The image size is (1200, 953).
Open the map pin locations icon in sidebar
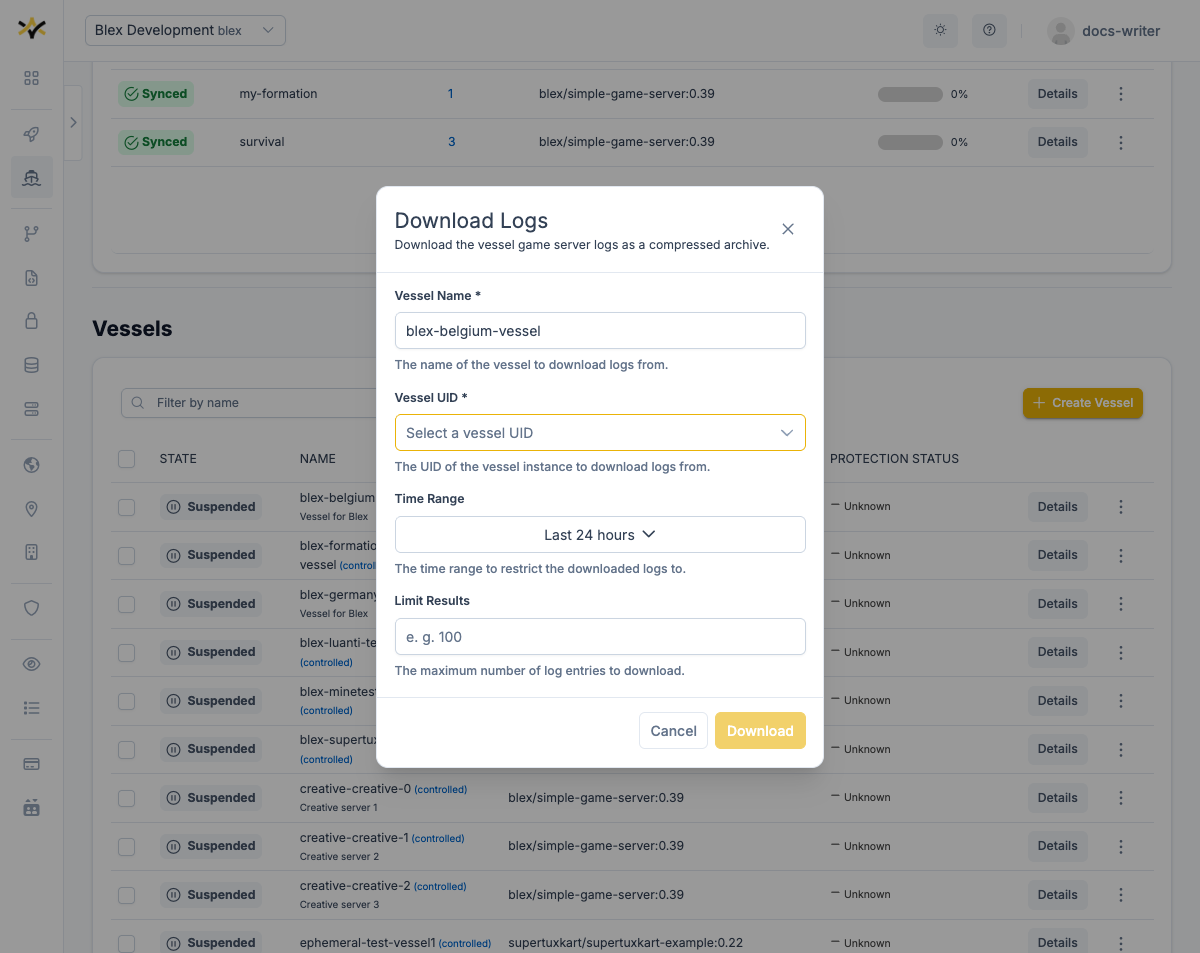click(31, 509)
